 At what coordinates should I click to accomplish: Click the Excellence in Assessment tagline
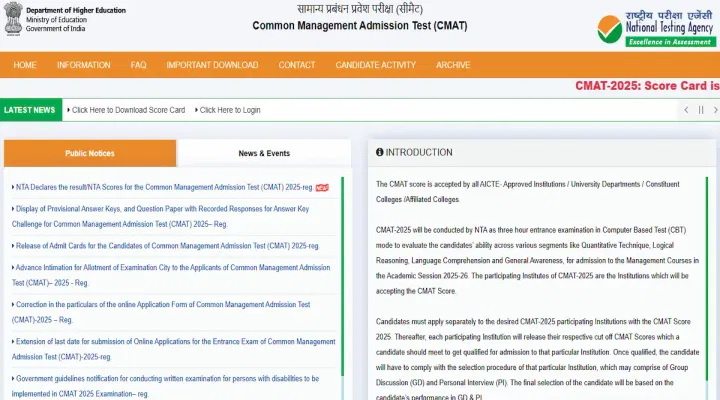[670, 42]
